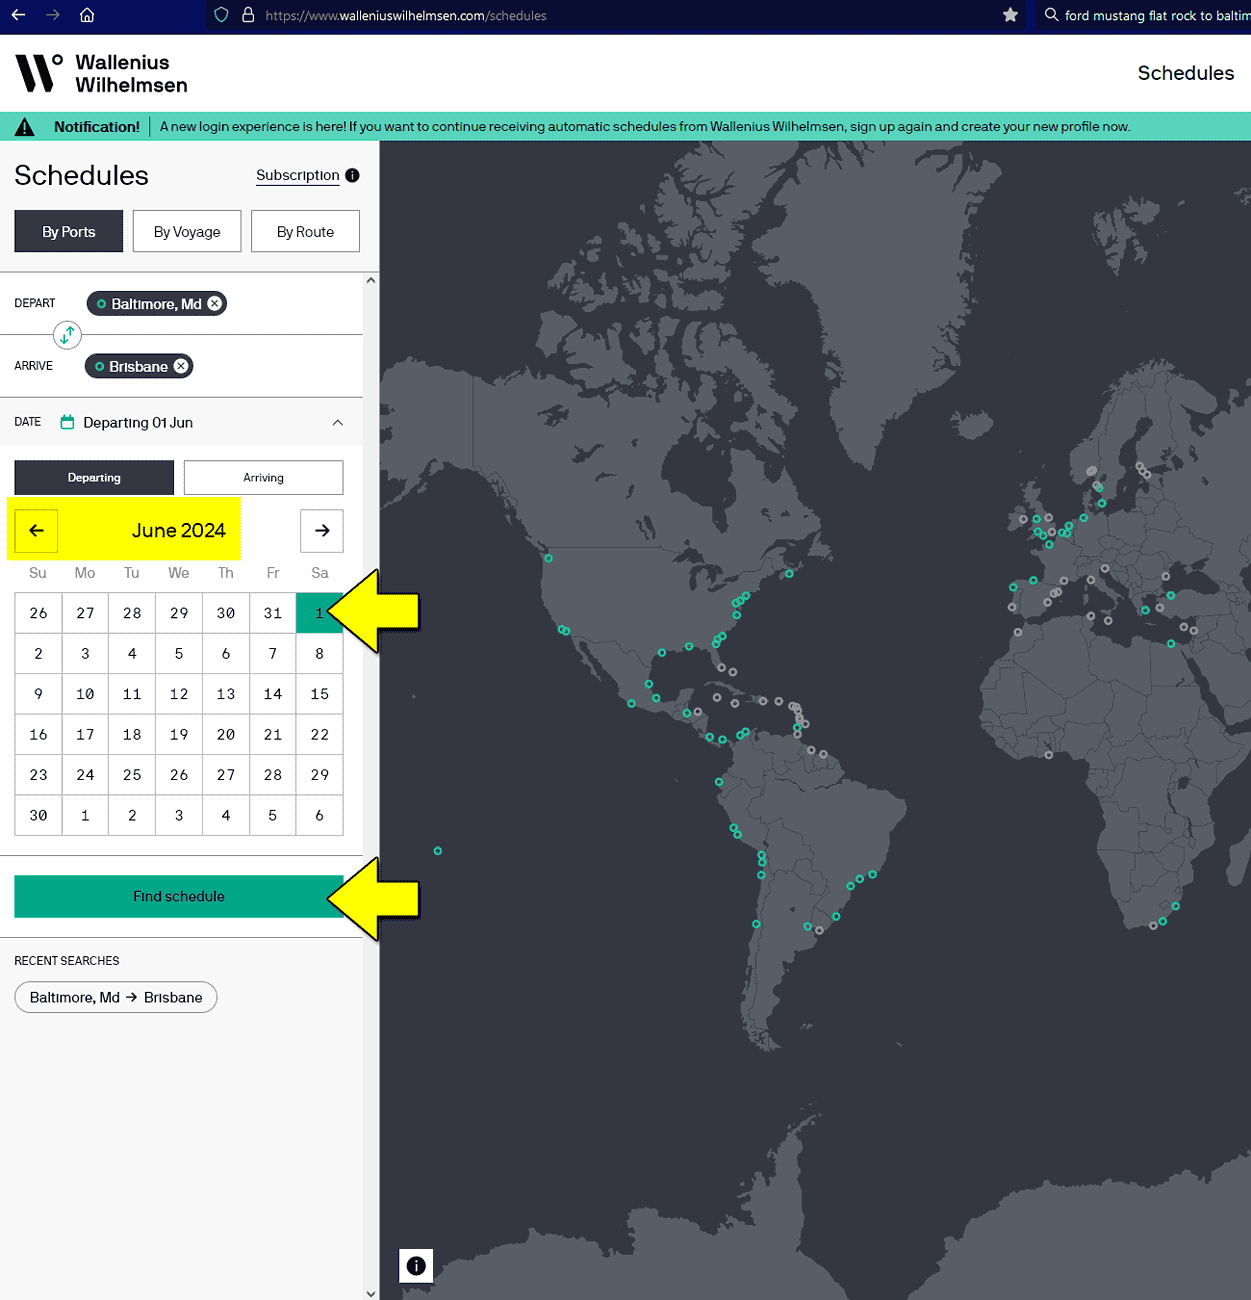
Task: Open Subscription info icon
Action: [x=352, y=175]
